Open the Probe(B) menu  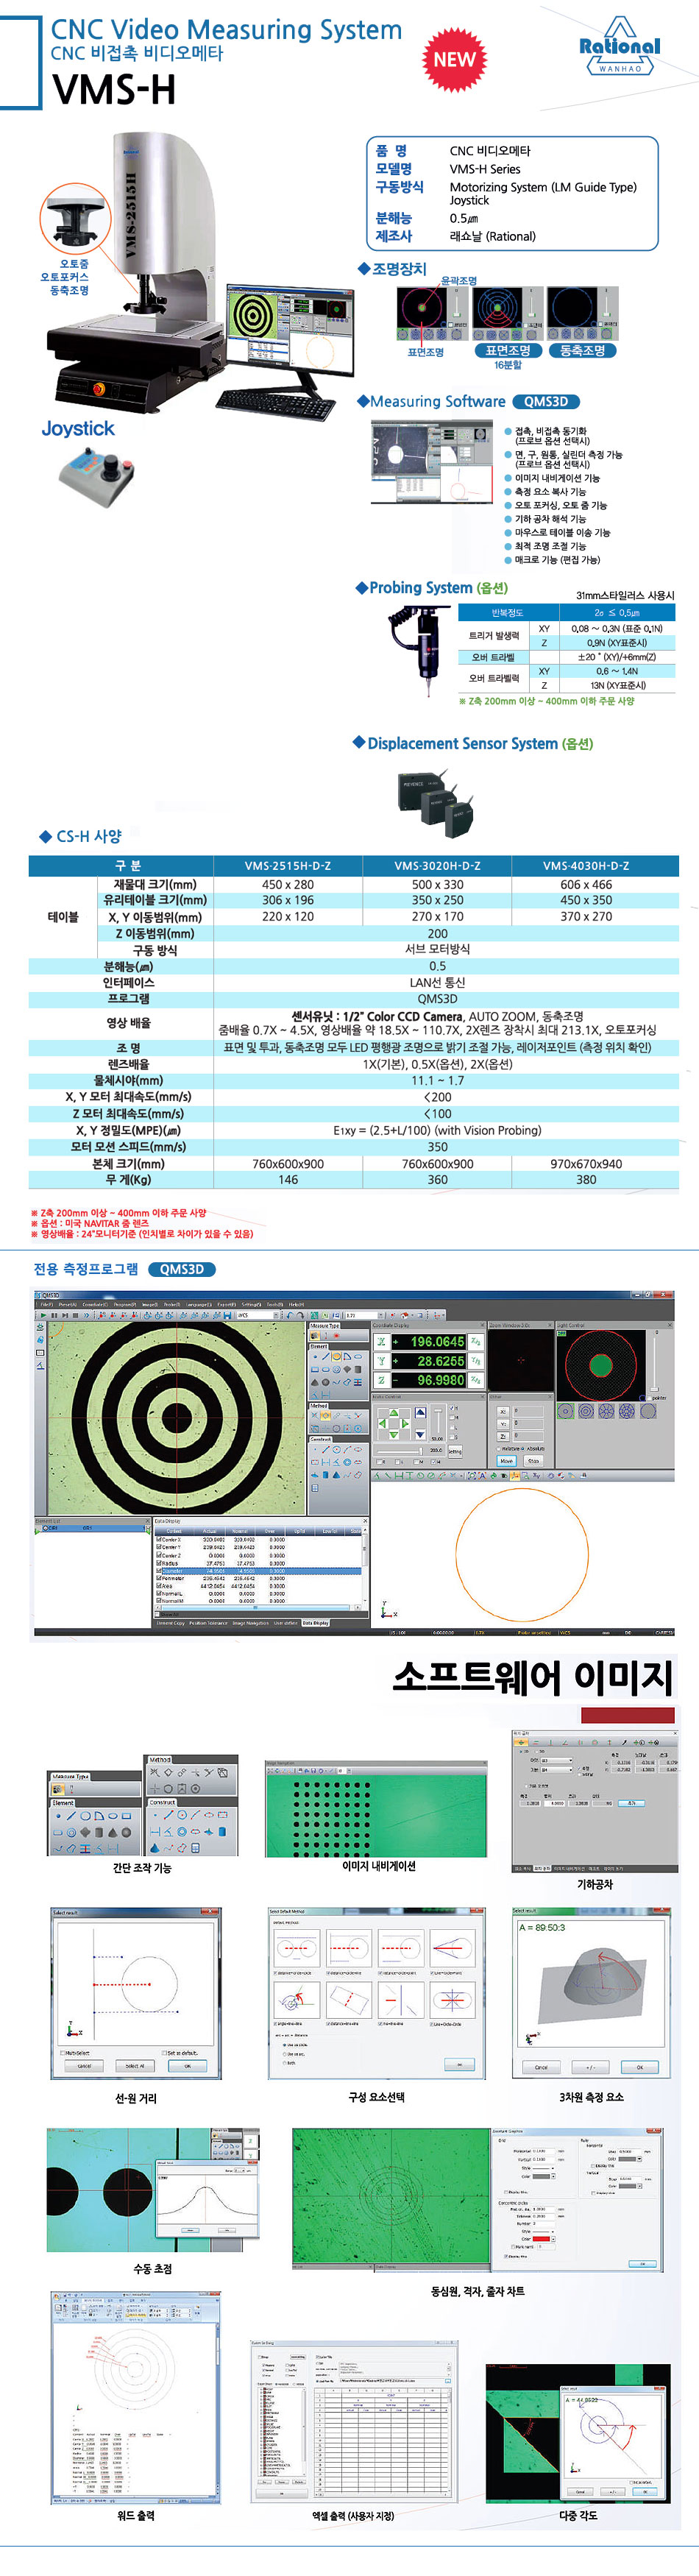[172, 1304]
